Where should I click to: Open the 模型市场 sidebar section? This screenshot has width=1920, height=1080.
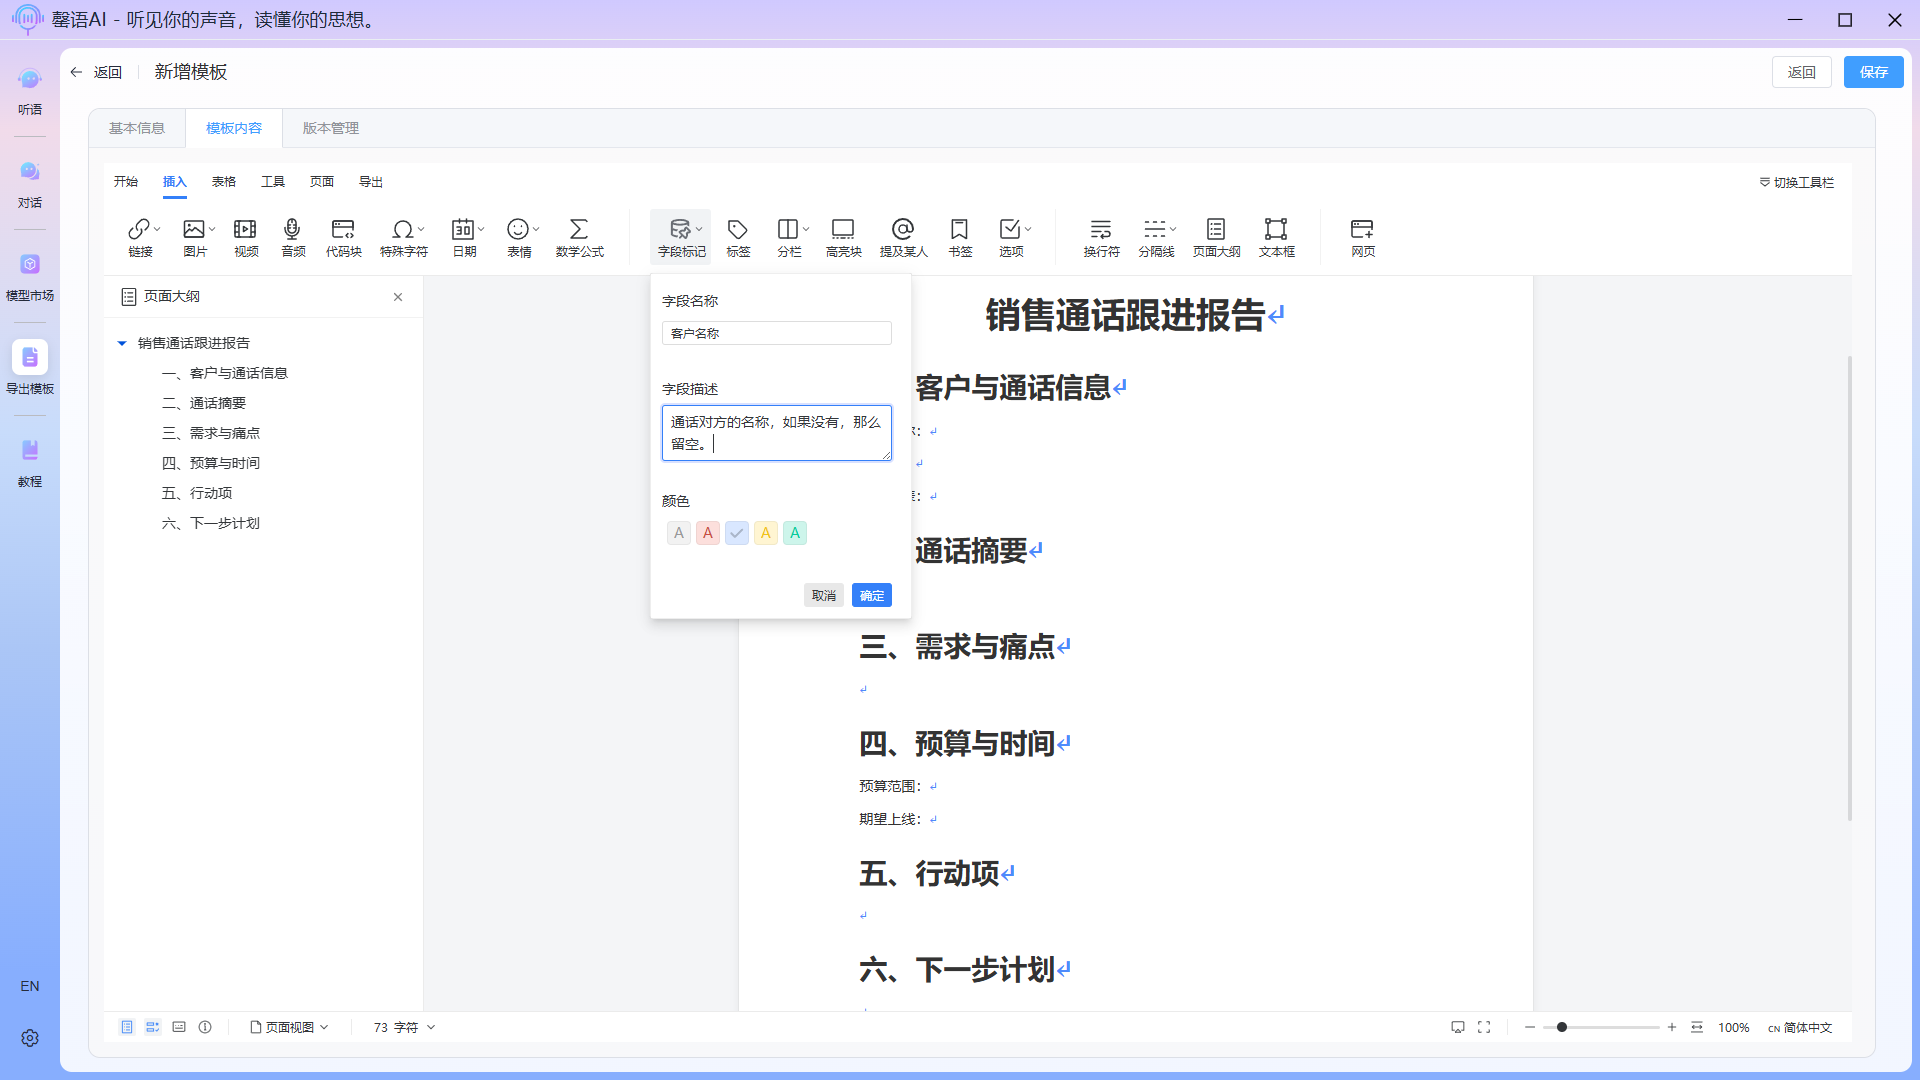click(x=30, y=277)
